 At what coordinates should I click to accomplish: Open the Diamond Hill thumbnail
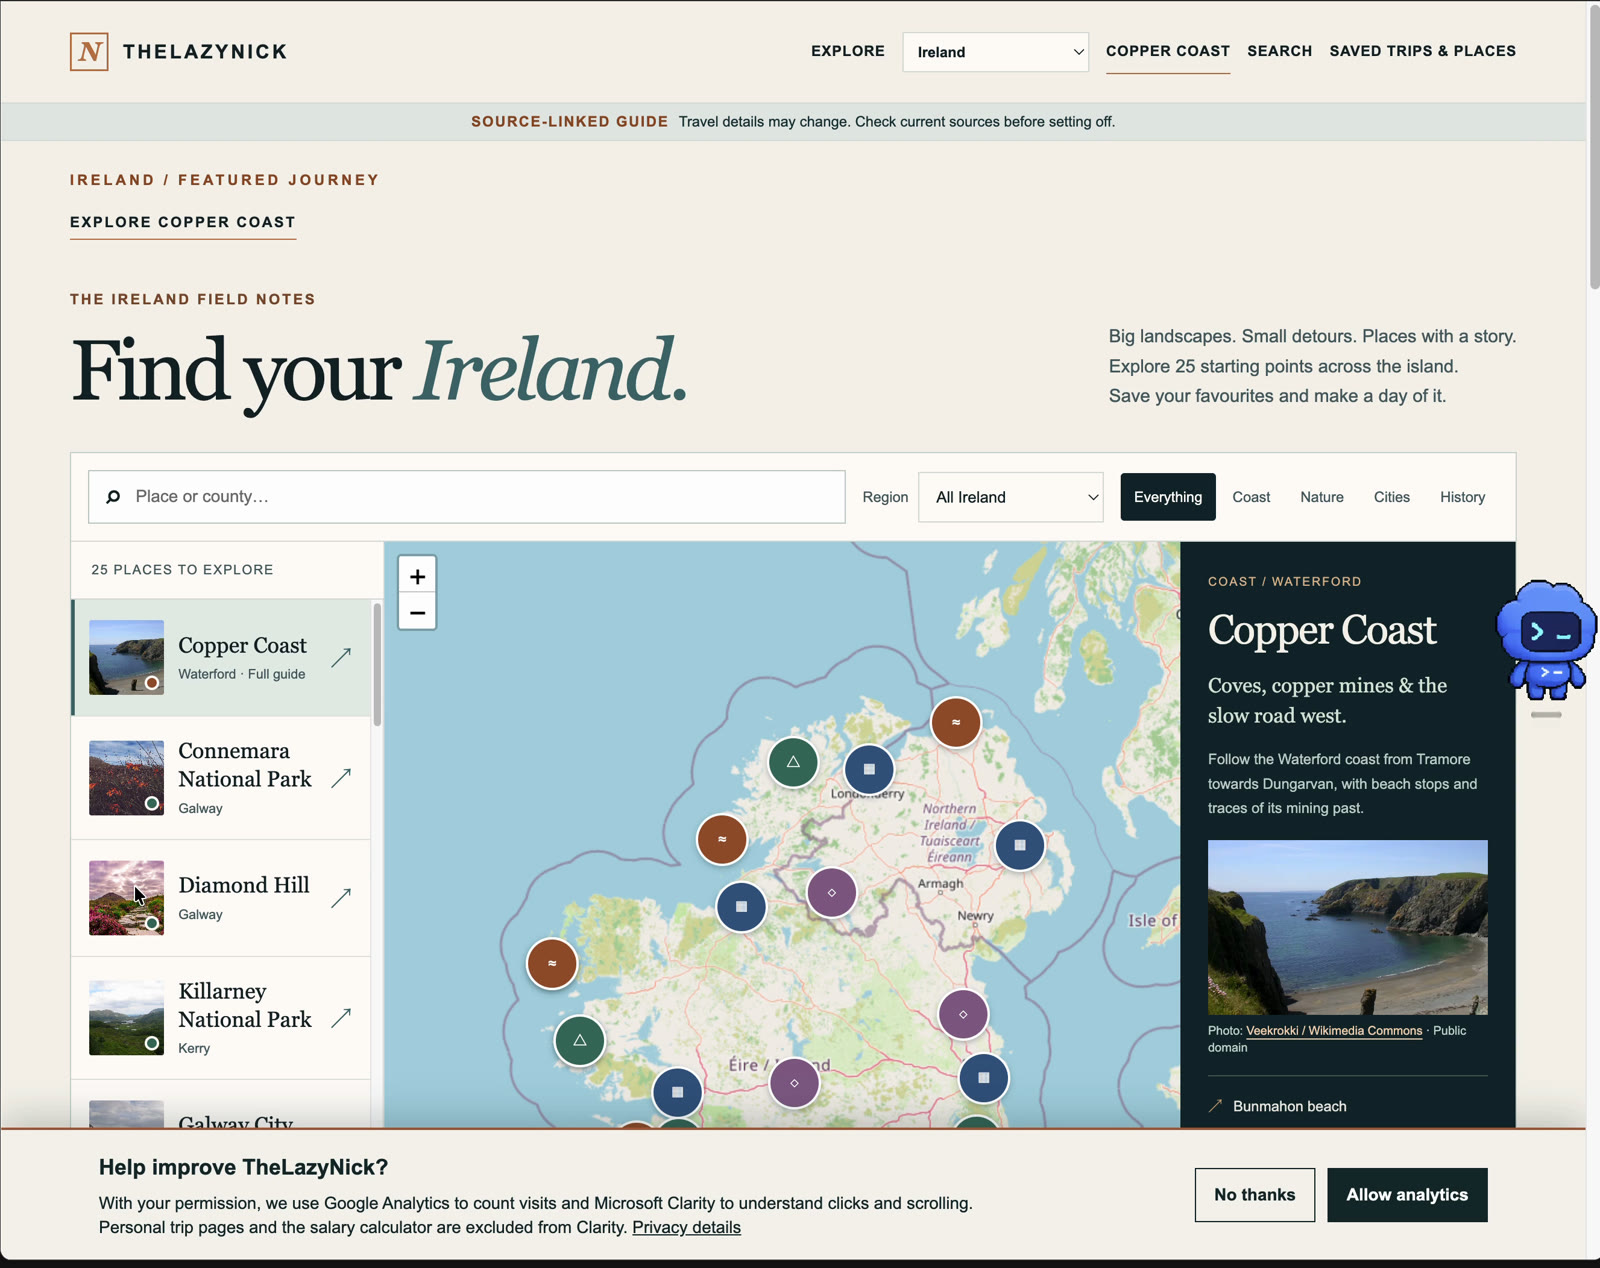[x=126, y=898]
